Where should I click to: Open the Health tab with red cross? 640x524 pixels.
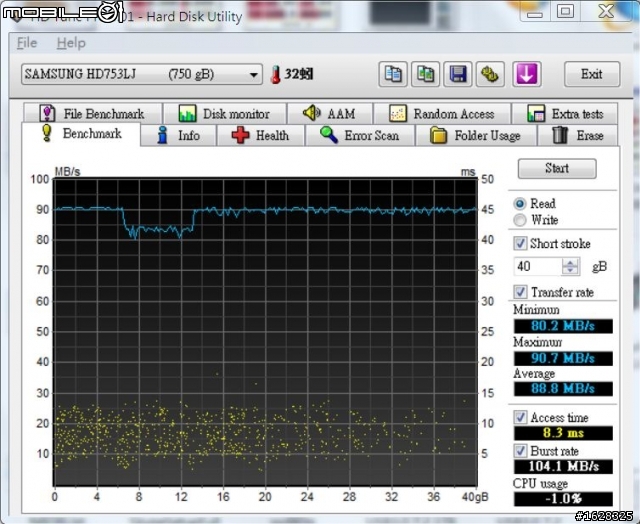tap(260, 135)
